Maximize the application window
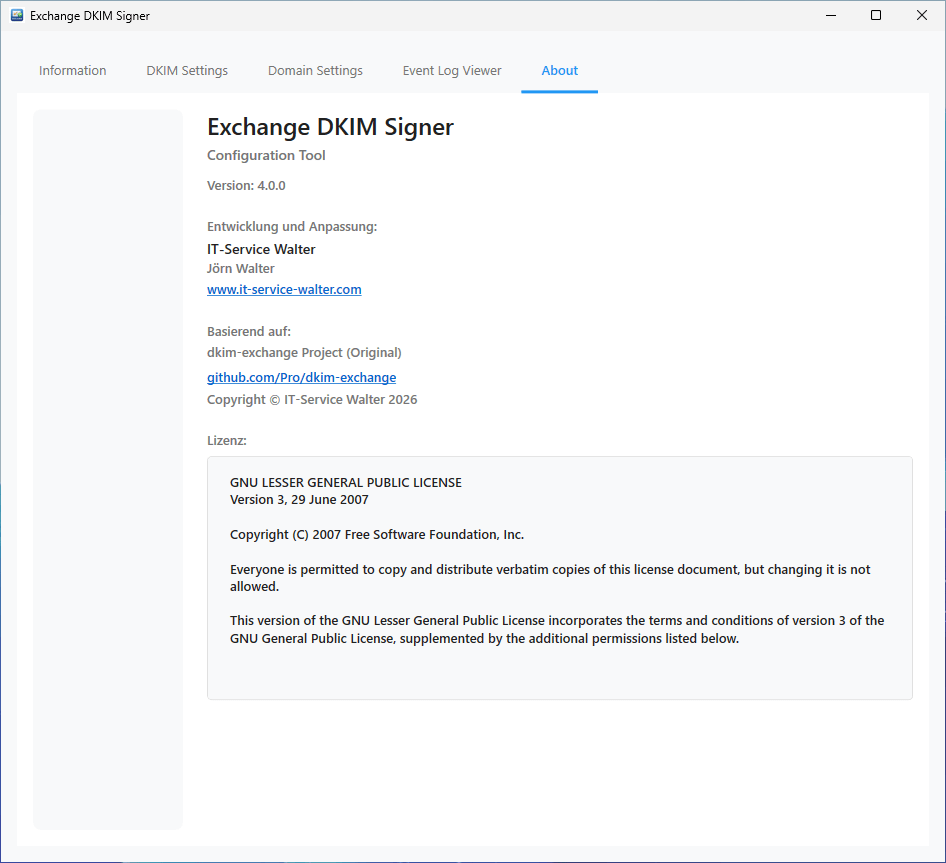 [876, 16]
